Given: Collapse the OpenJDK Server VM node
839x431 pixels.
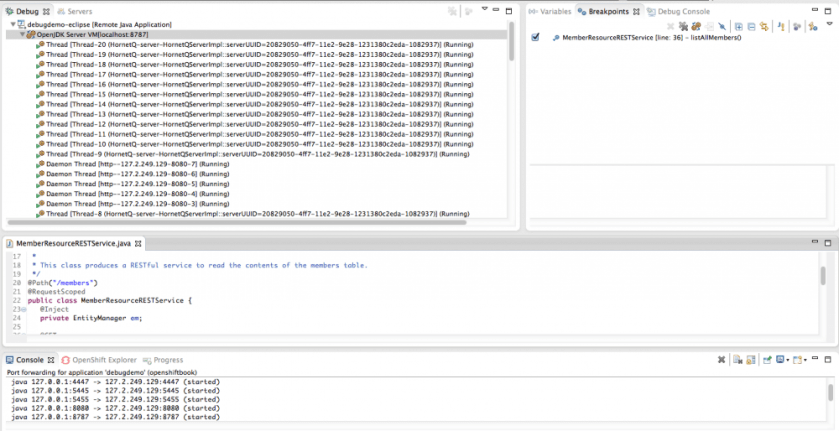Looking at the screenshot, I should tap(22, 34).
